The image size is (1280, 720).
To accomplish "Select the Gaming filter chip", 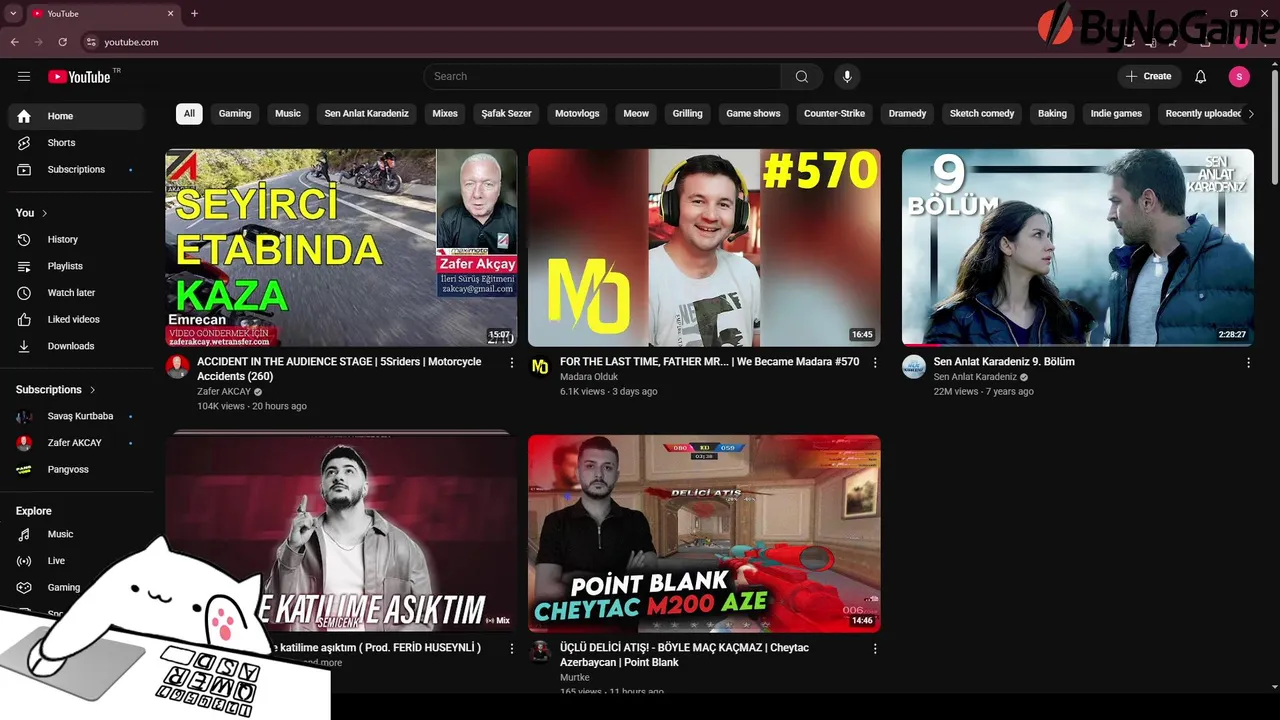I will 235,114.
